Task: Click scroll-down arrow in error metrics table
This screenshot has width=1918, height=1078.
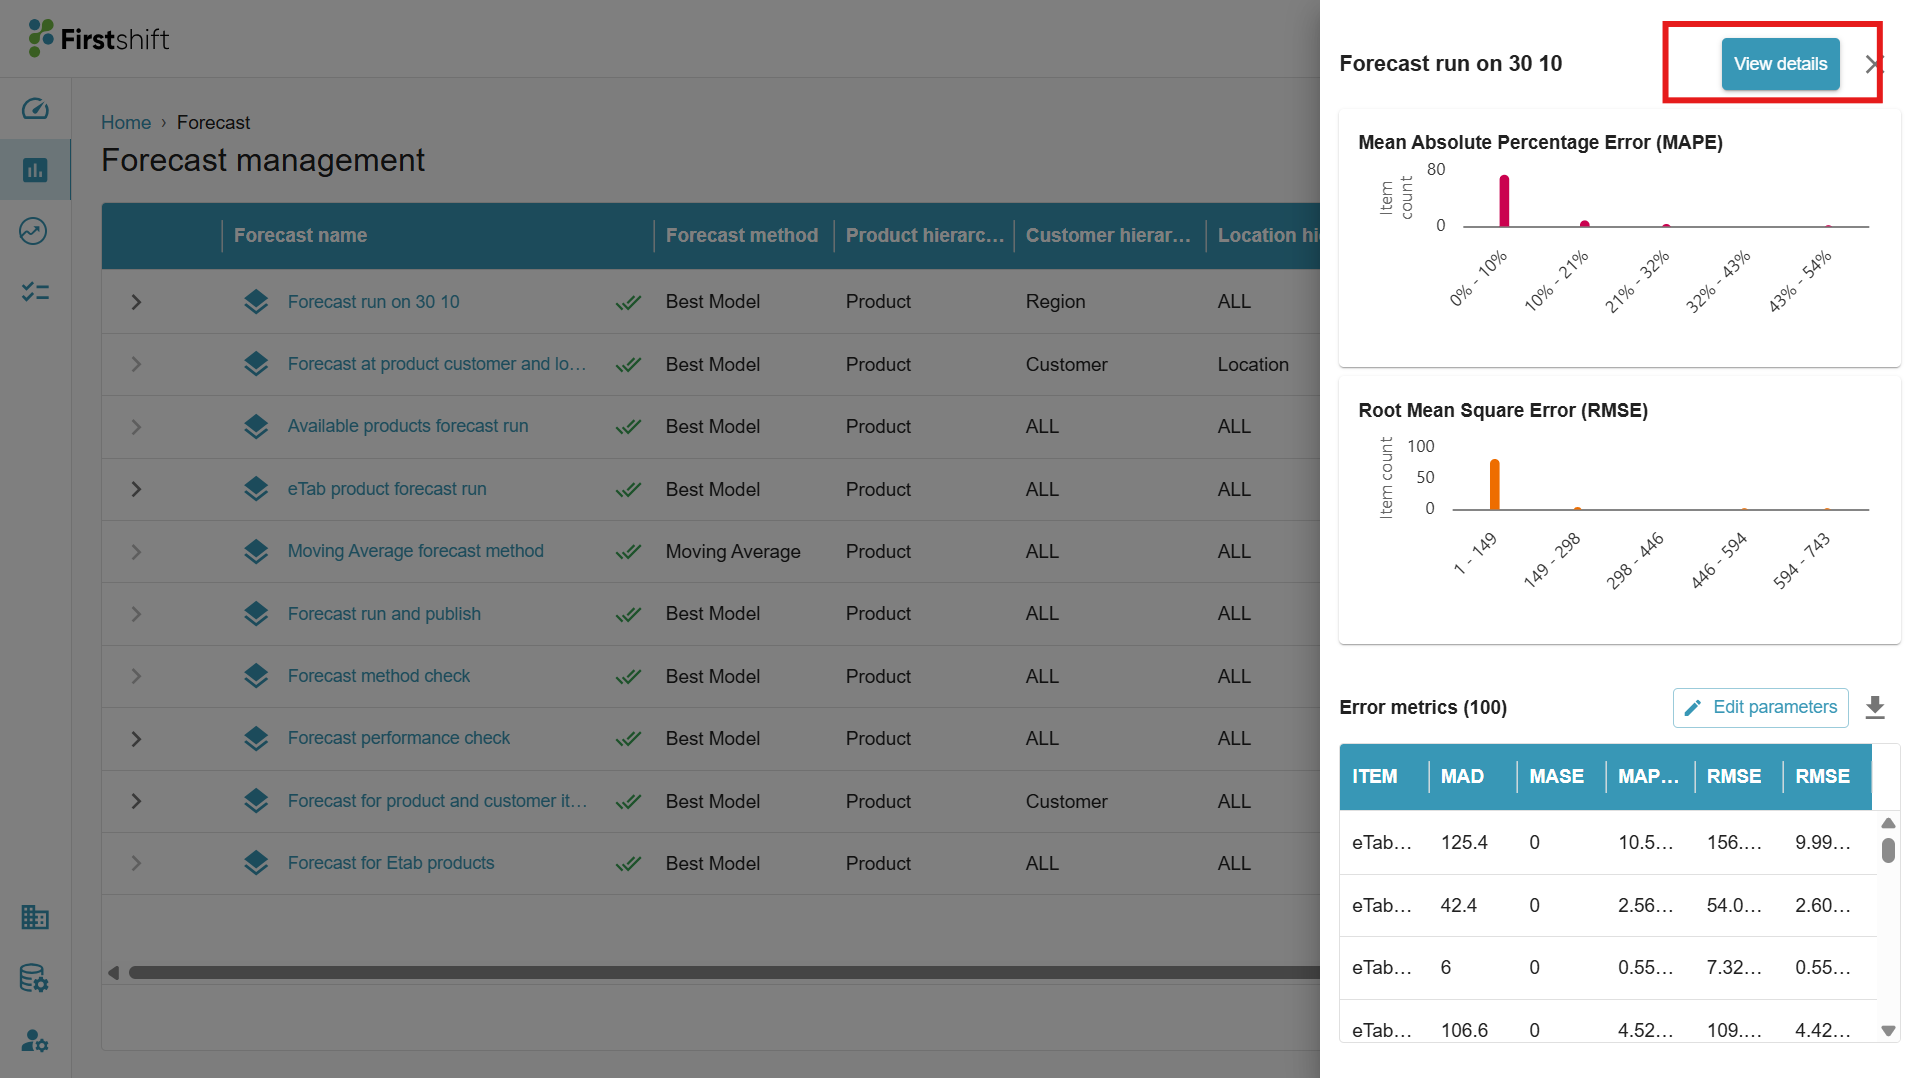Action: tap(1888, 1031)
